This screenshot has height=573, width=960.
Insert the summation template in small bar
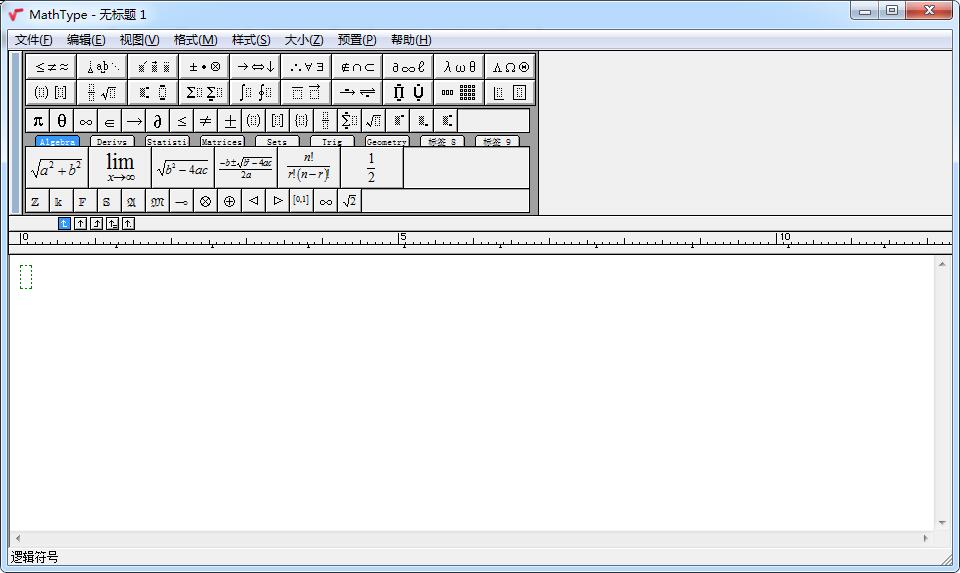pyautogui.click(x=349, y=121)
